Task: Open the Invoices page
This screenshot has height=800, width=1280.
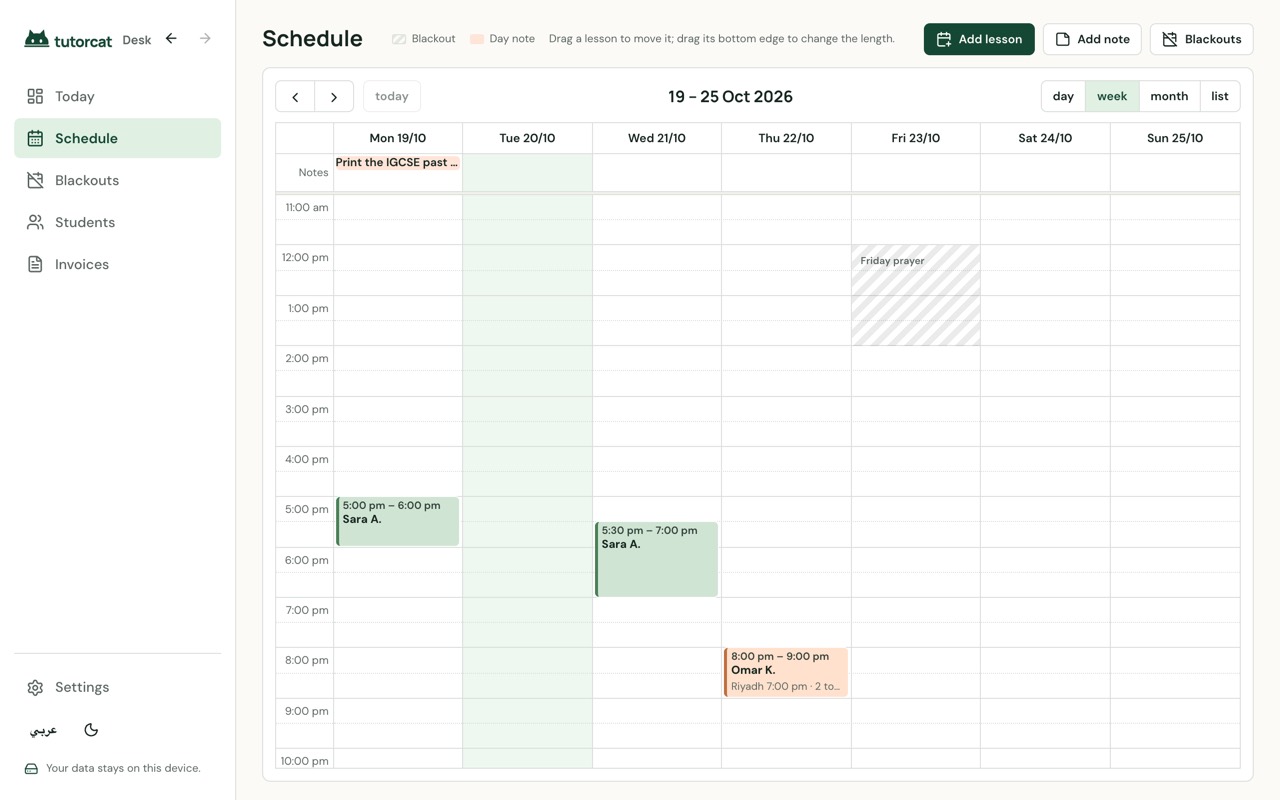Action: [118, 264]
